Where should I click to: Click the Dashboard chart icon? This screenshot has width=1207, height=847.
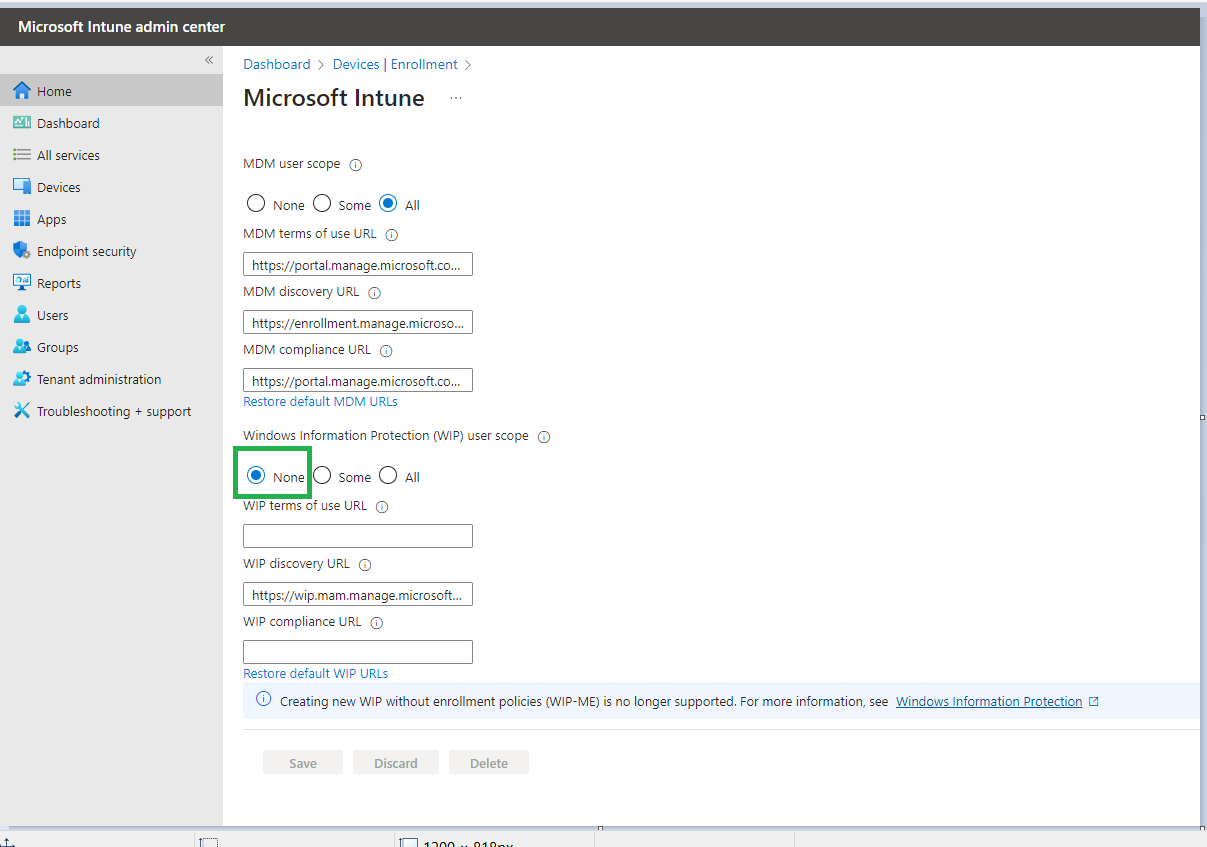click(22, 123)
